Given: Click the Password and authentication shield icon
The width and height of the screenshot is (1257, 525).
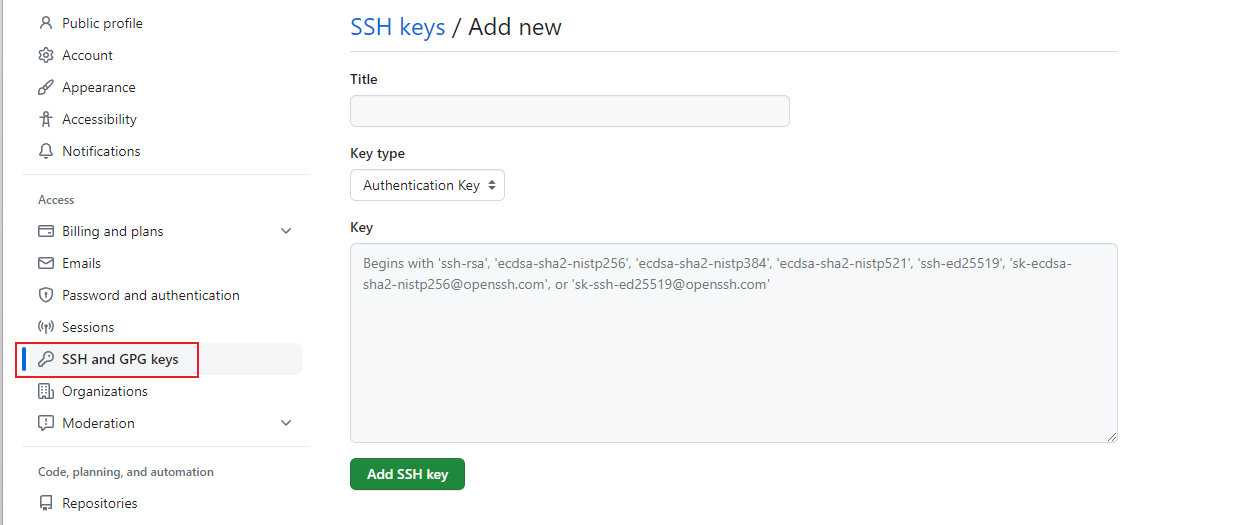Looking at the screenshot, I should point(45,295).
